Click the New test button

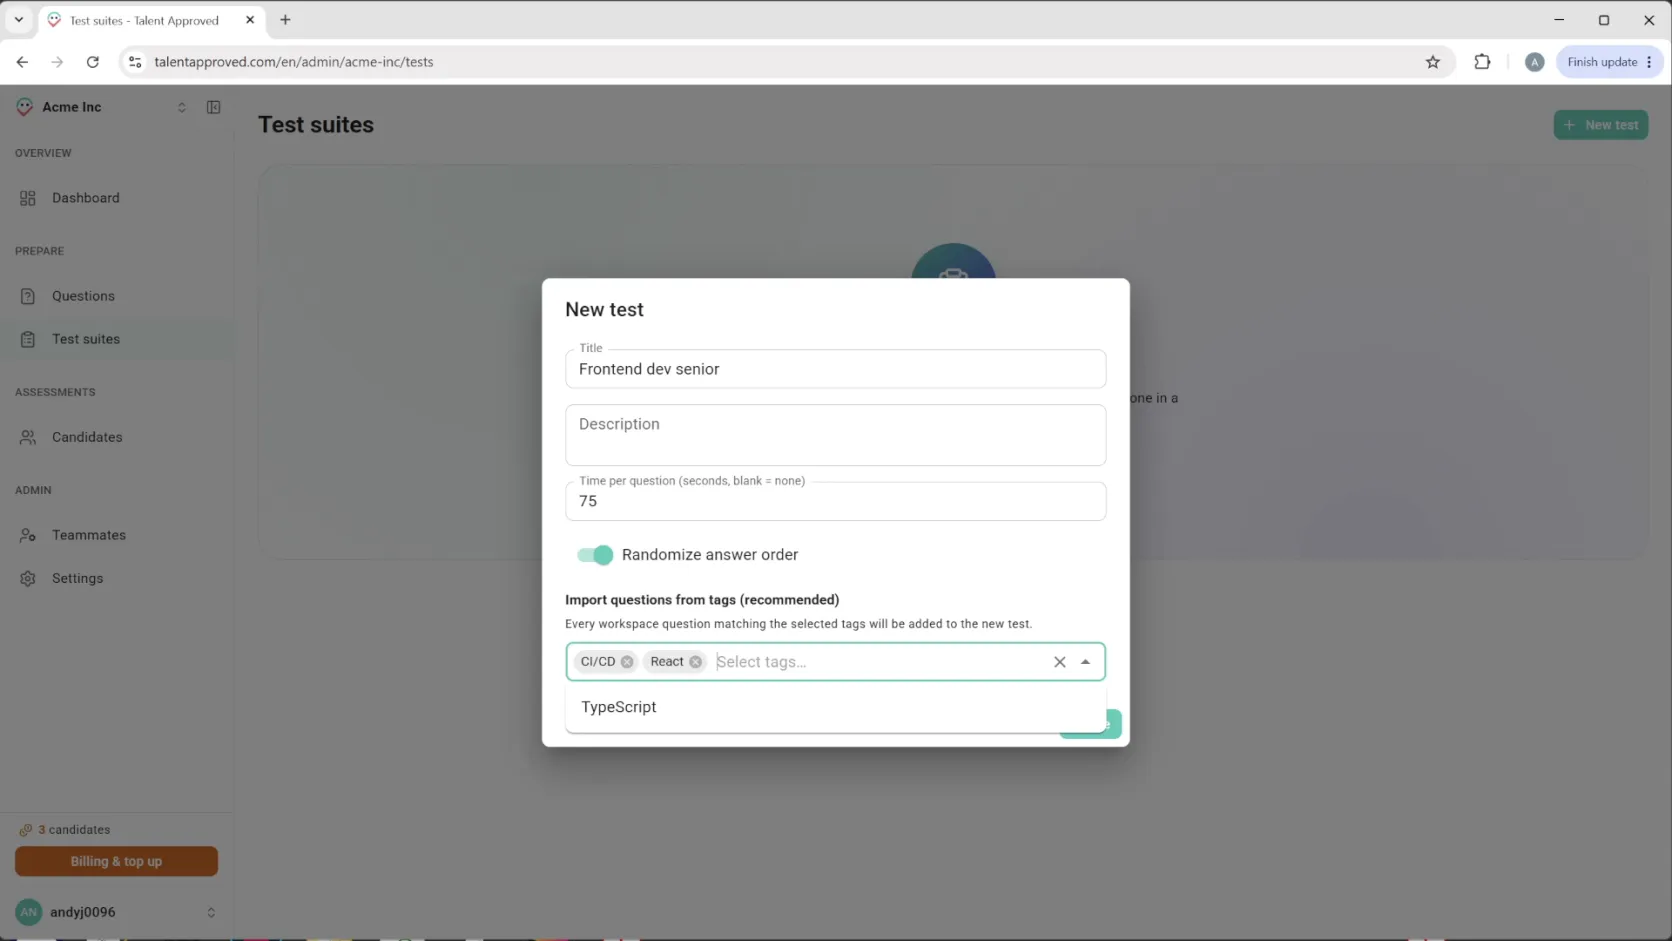point(1600,125)
